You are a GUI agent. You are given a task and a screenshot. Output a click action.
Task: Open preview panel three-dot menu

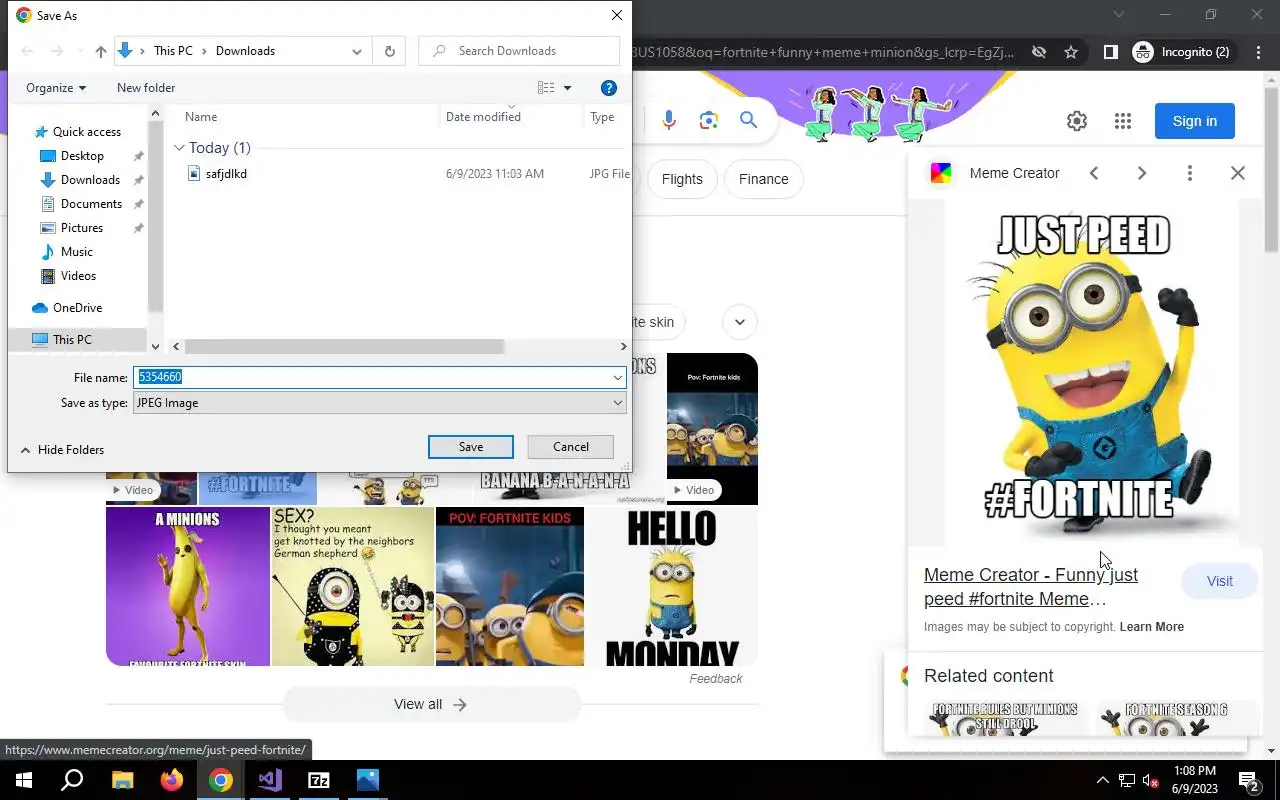pos(1190,173)
